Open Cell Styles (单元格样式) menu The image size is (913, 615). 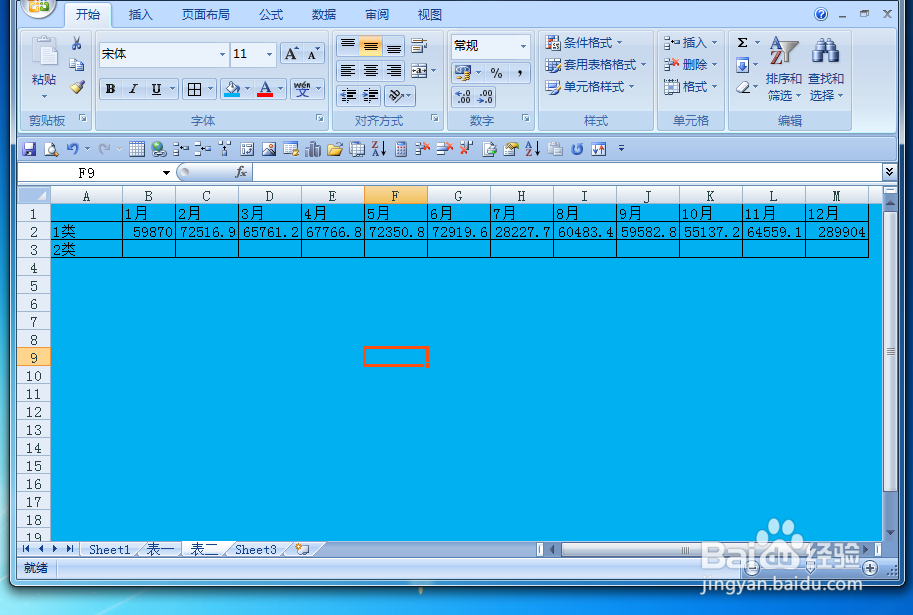(x=590, y=87)
